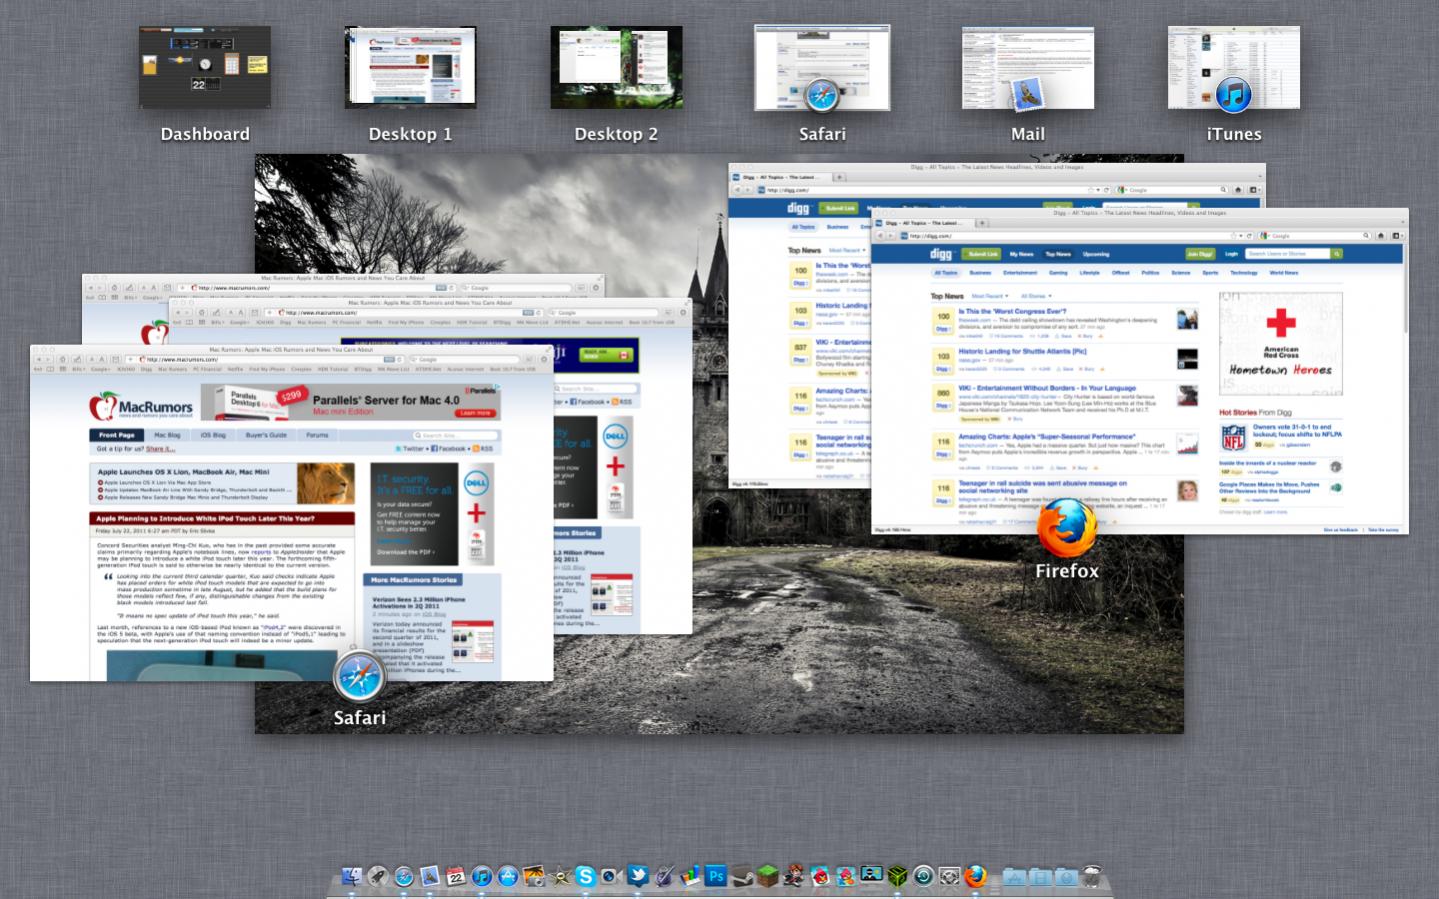Open Forums tab in front MacRumors window

pos(317,435)
